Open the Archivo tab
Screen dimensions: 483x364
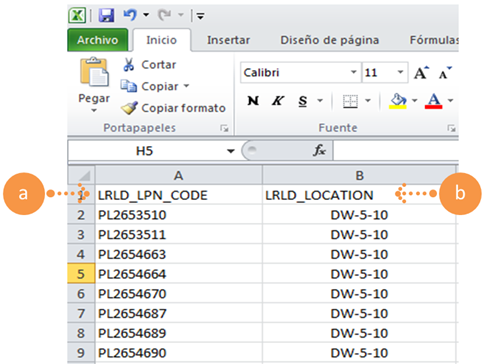(x=98, y=40)
